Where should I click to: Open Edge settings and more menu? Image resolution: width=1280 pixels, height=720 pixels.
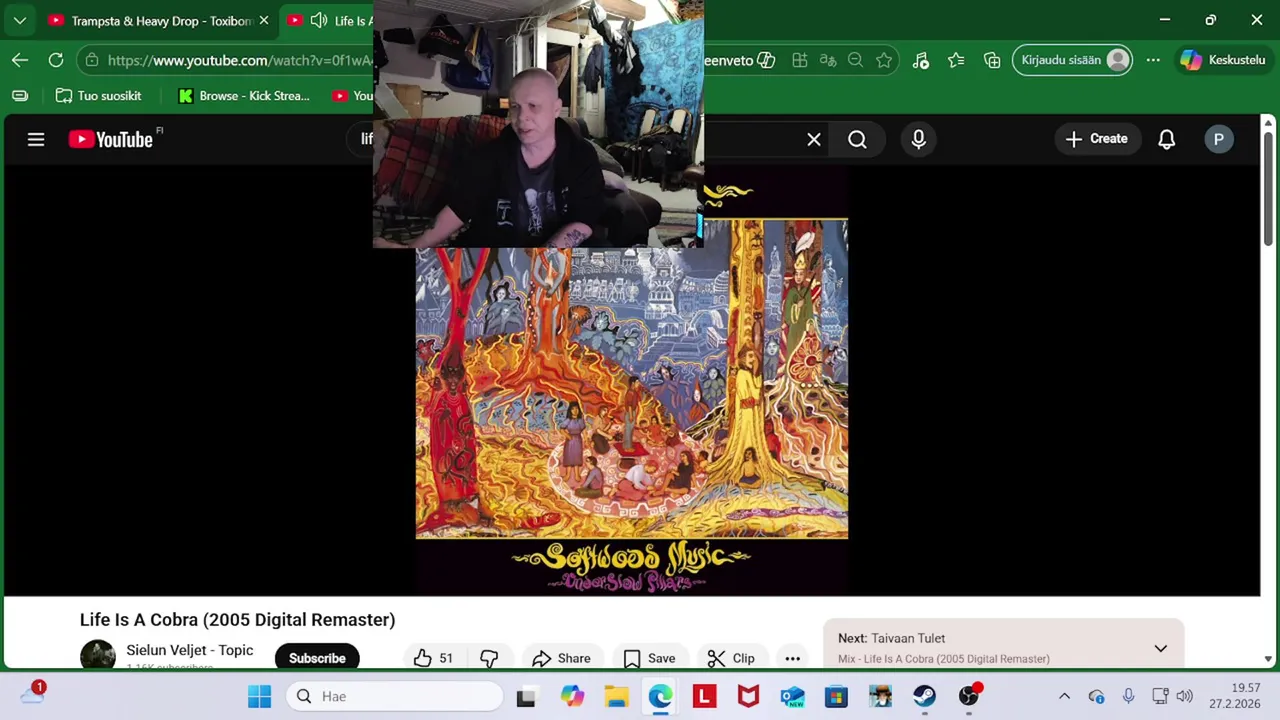coord(1153,60)
